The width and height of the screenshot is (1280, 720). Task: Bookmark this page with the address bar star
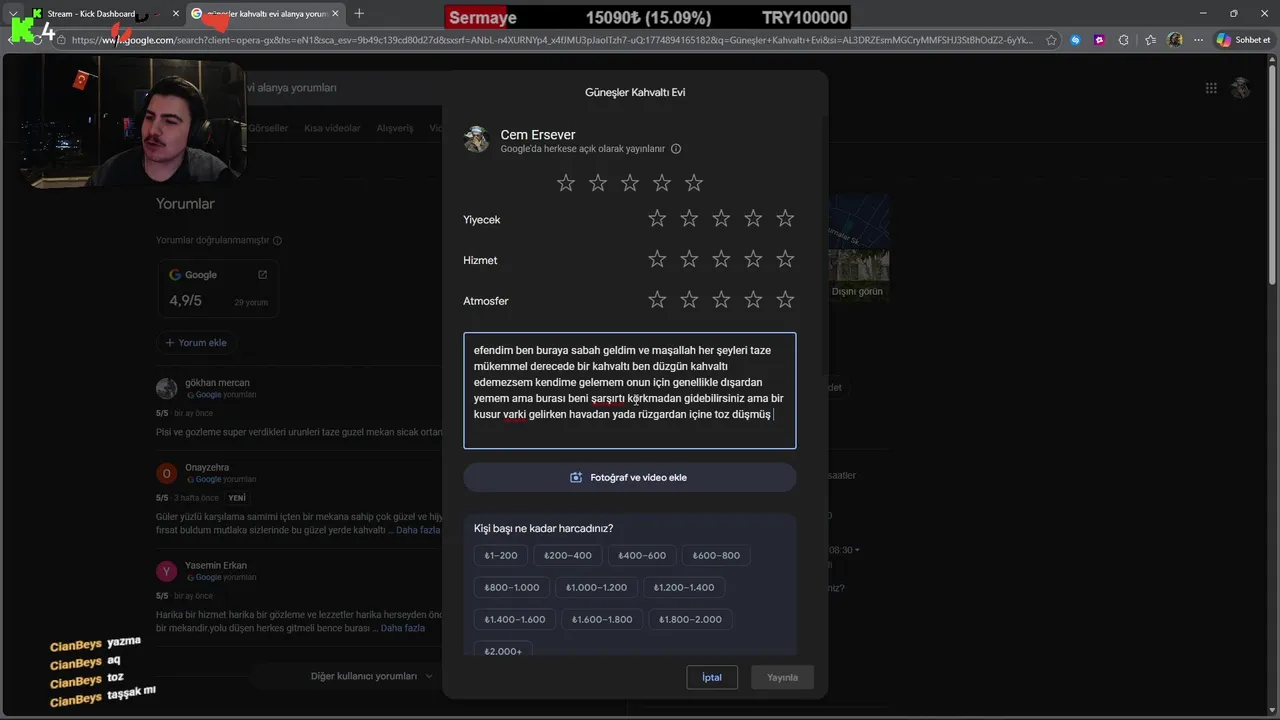point(1051,40)
